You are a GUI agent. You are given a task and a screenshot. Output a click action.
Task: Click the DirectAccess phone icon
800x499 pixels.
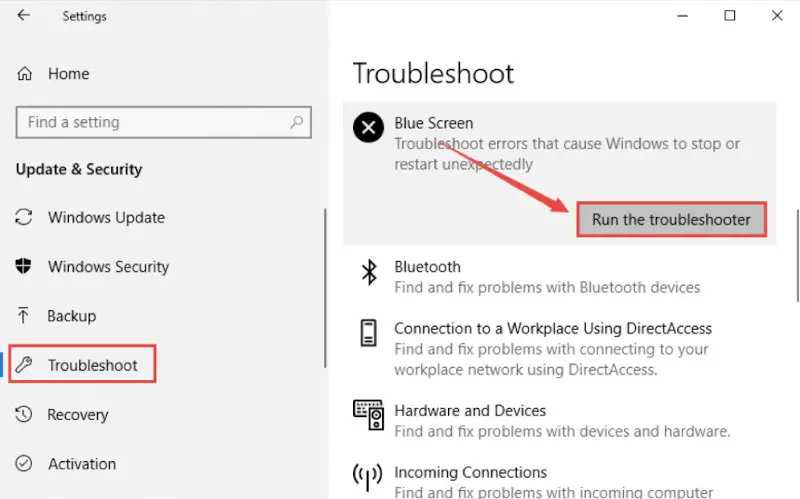(368, 333)
